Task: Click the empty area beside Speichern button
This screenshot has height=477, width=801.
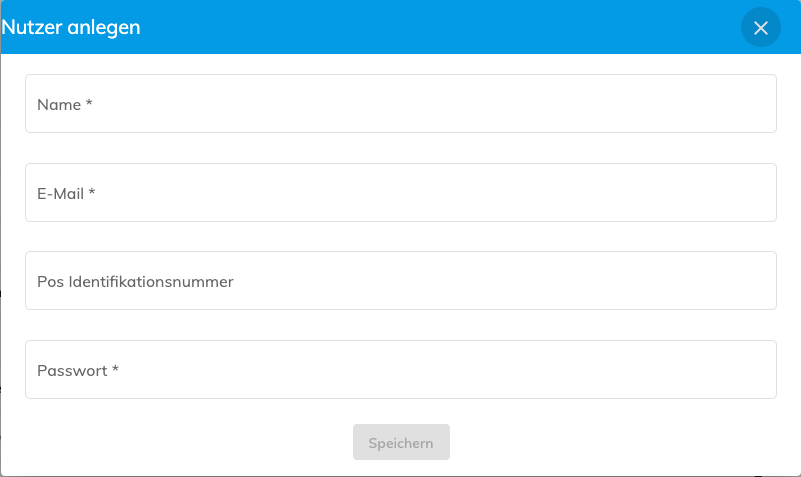Action: pos(600,442)
